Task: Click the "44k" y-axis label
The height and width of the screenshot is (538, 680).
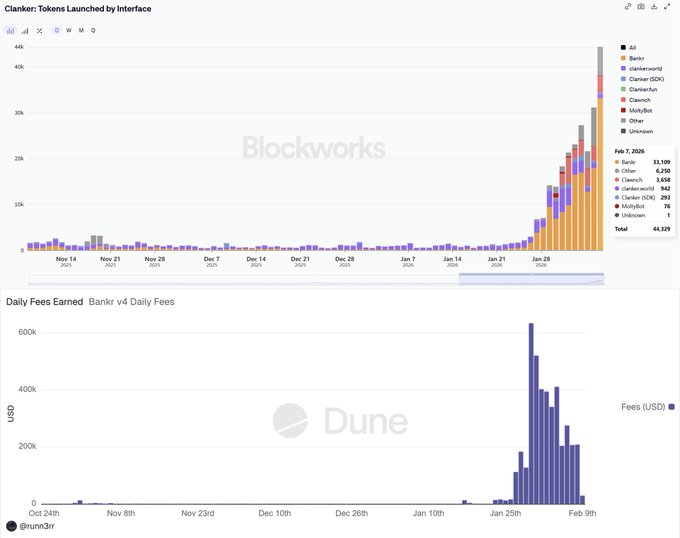Action: pyautogui.click(x=19, y=47)
